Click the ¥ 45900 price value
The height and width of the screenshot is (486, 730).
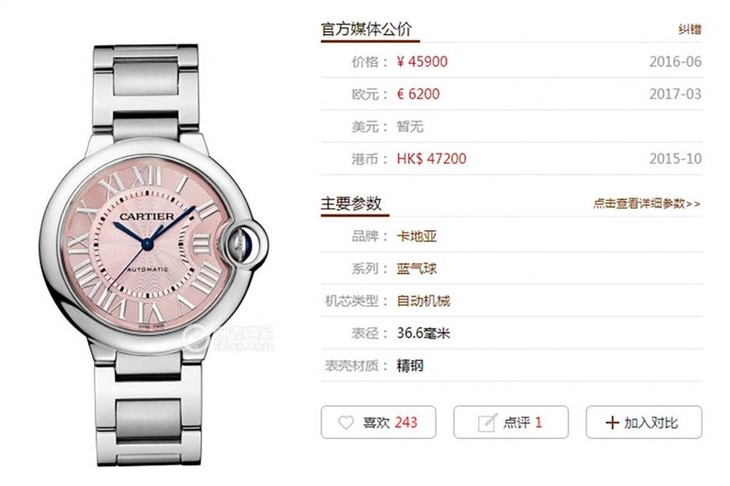[x=422, y=61]
